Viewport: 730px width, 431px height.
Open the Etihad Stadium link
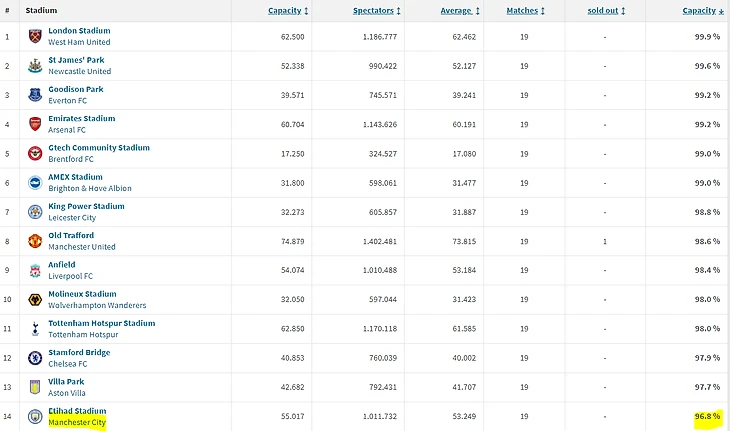[77, 410]
